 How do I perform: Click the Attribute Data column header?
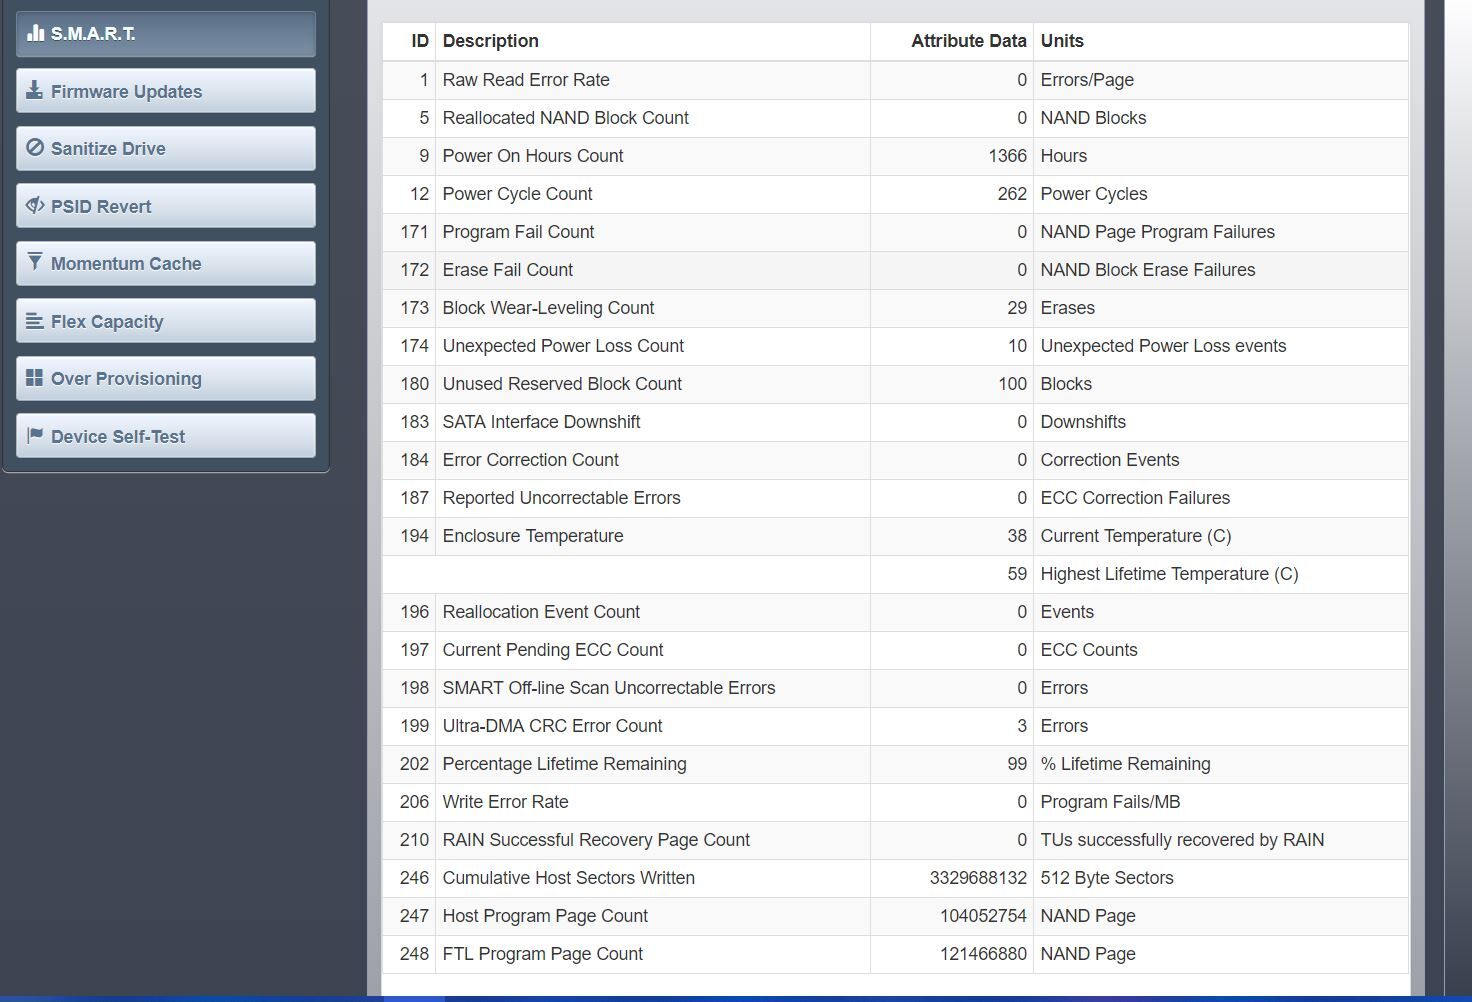pos(969,41)
